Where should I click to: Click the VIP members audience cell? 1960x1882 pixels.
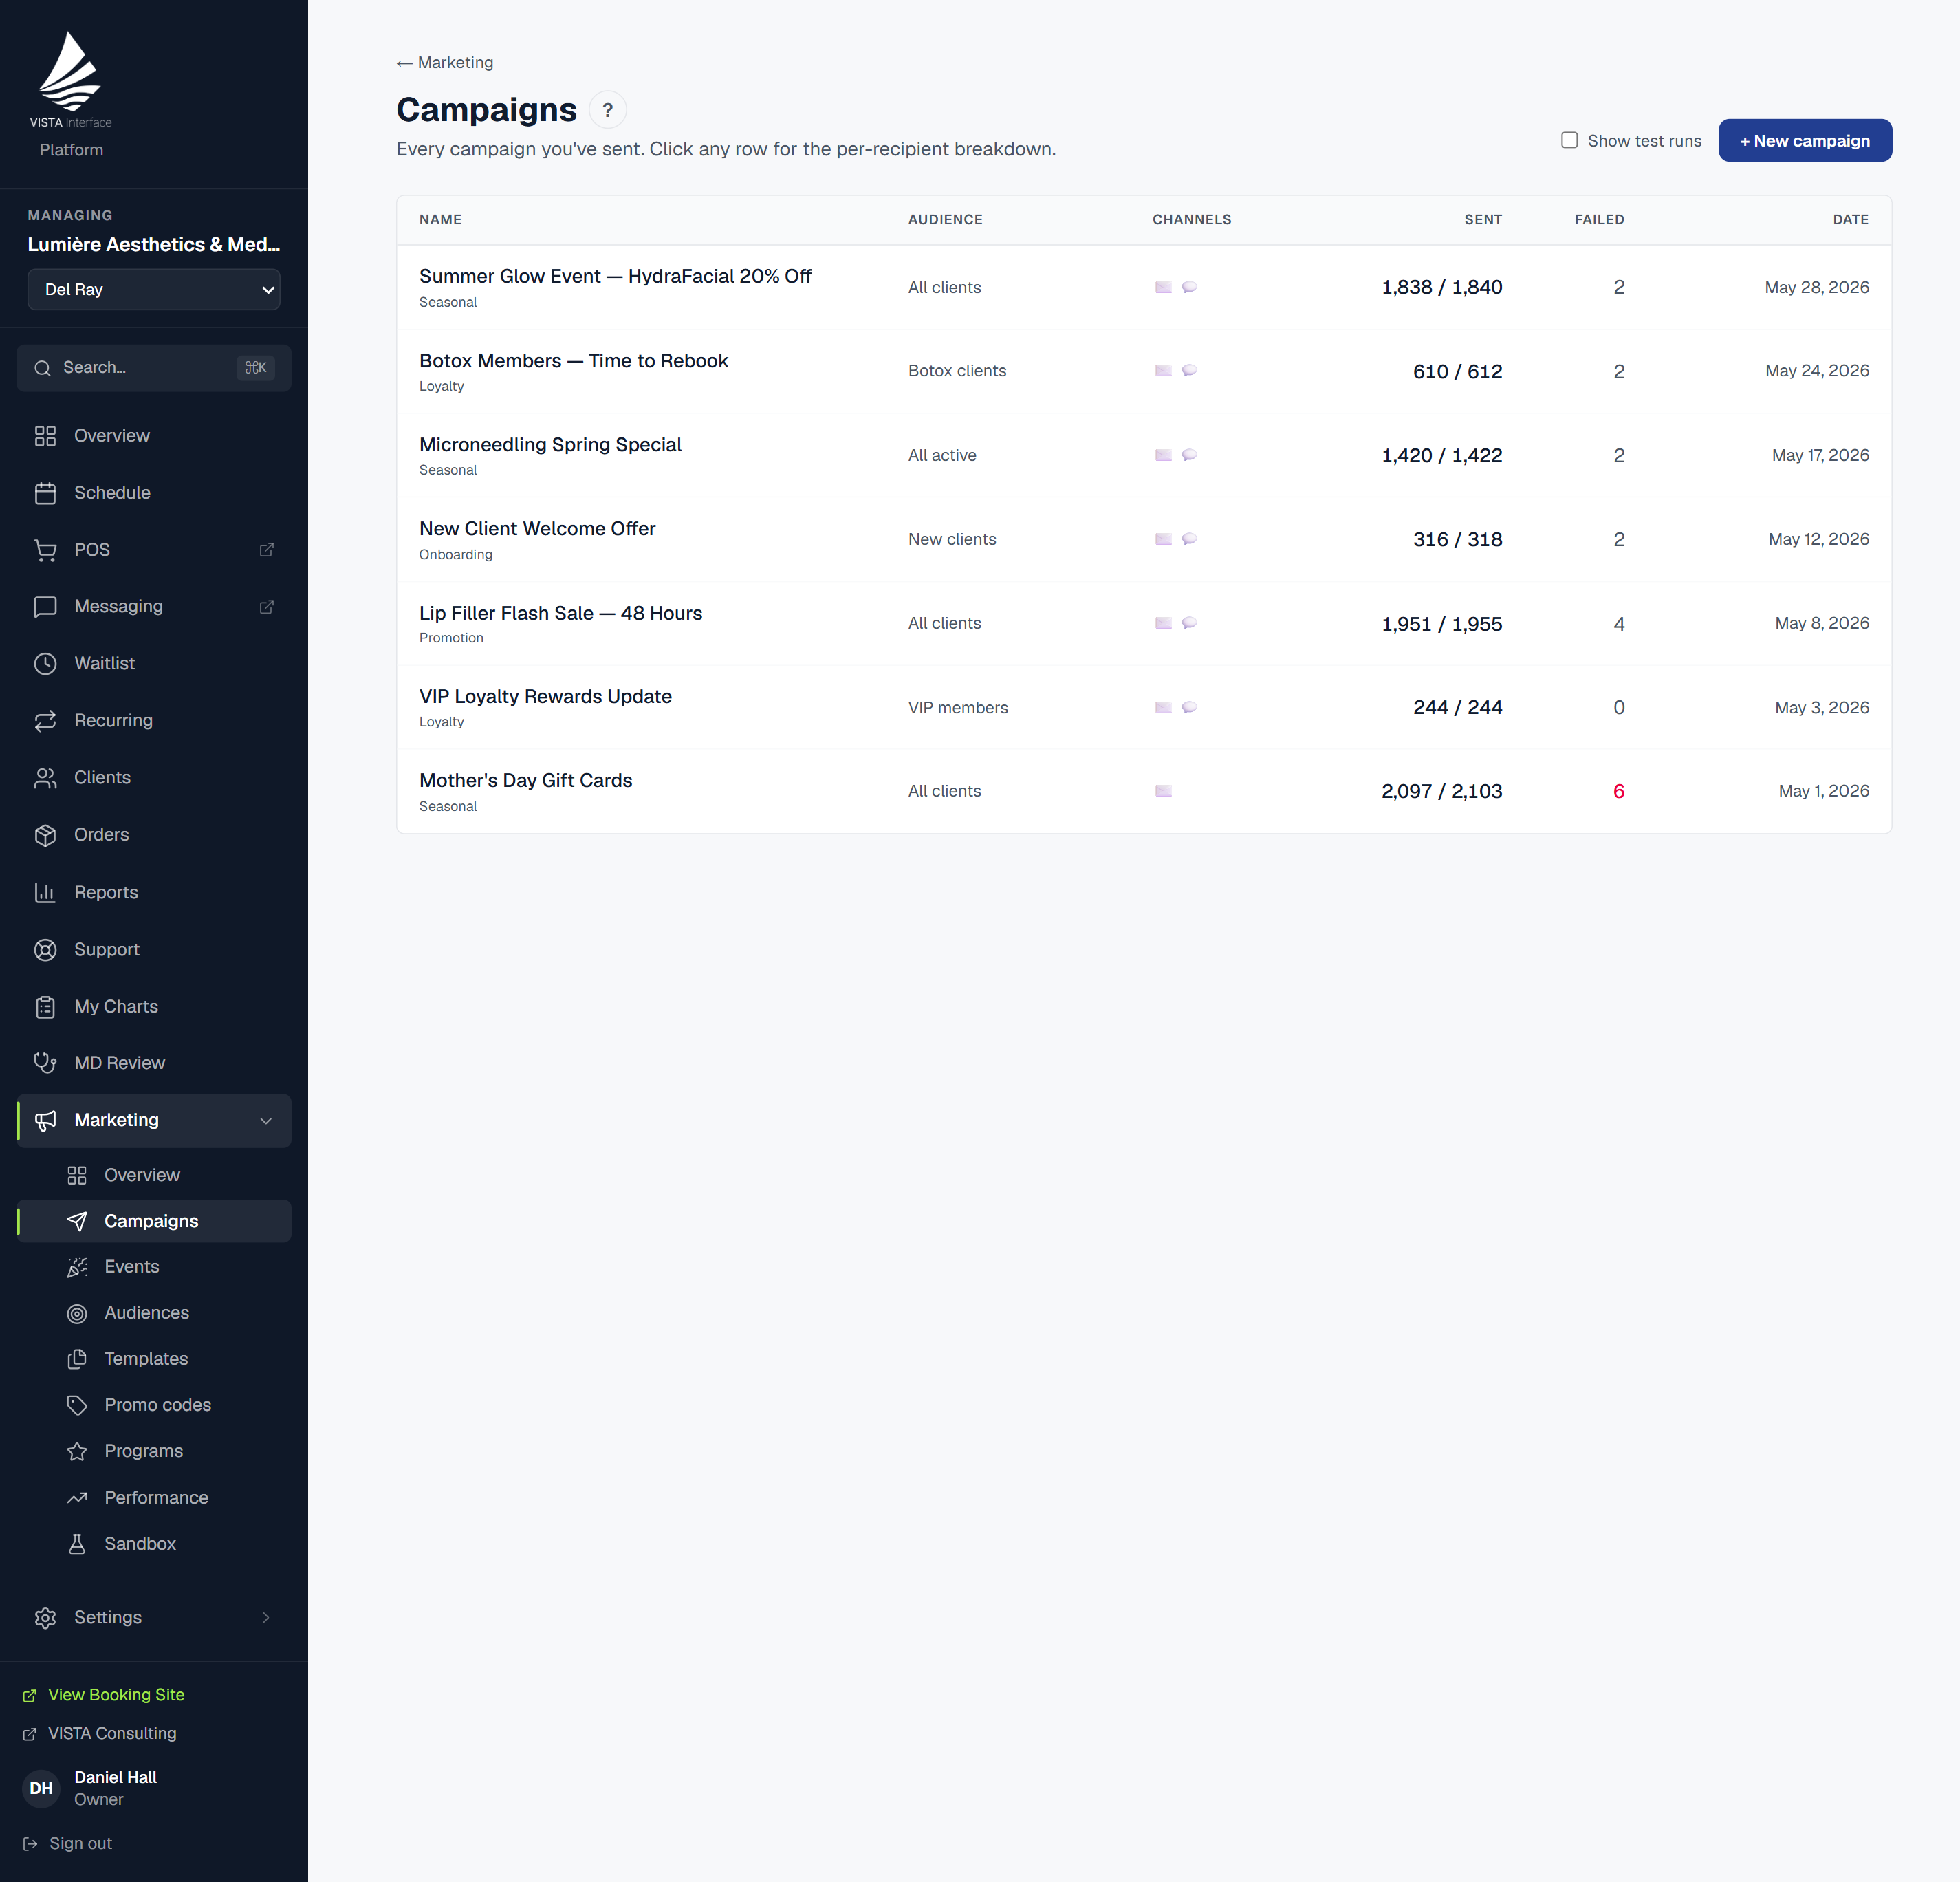pos(958,708)
